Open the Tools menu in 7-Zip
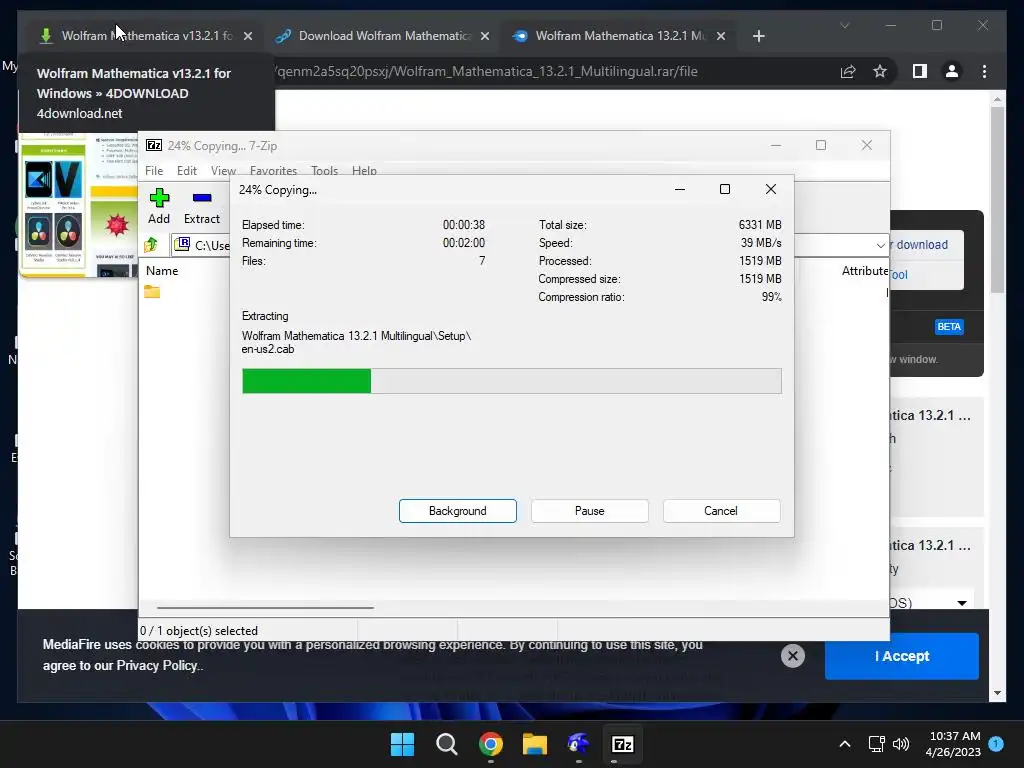The width and height of the screenshot is (1024, 768). click(324, 170)
